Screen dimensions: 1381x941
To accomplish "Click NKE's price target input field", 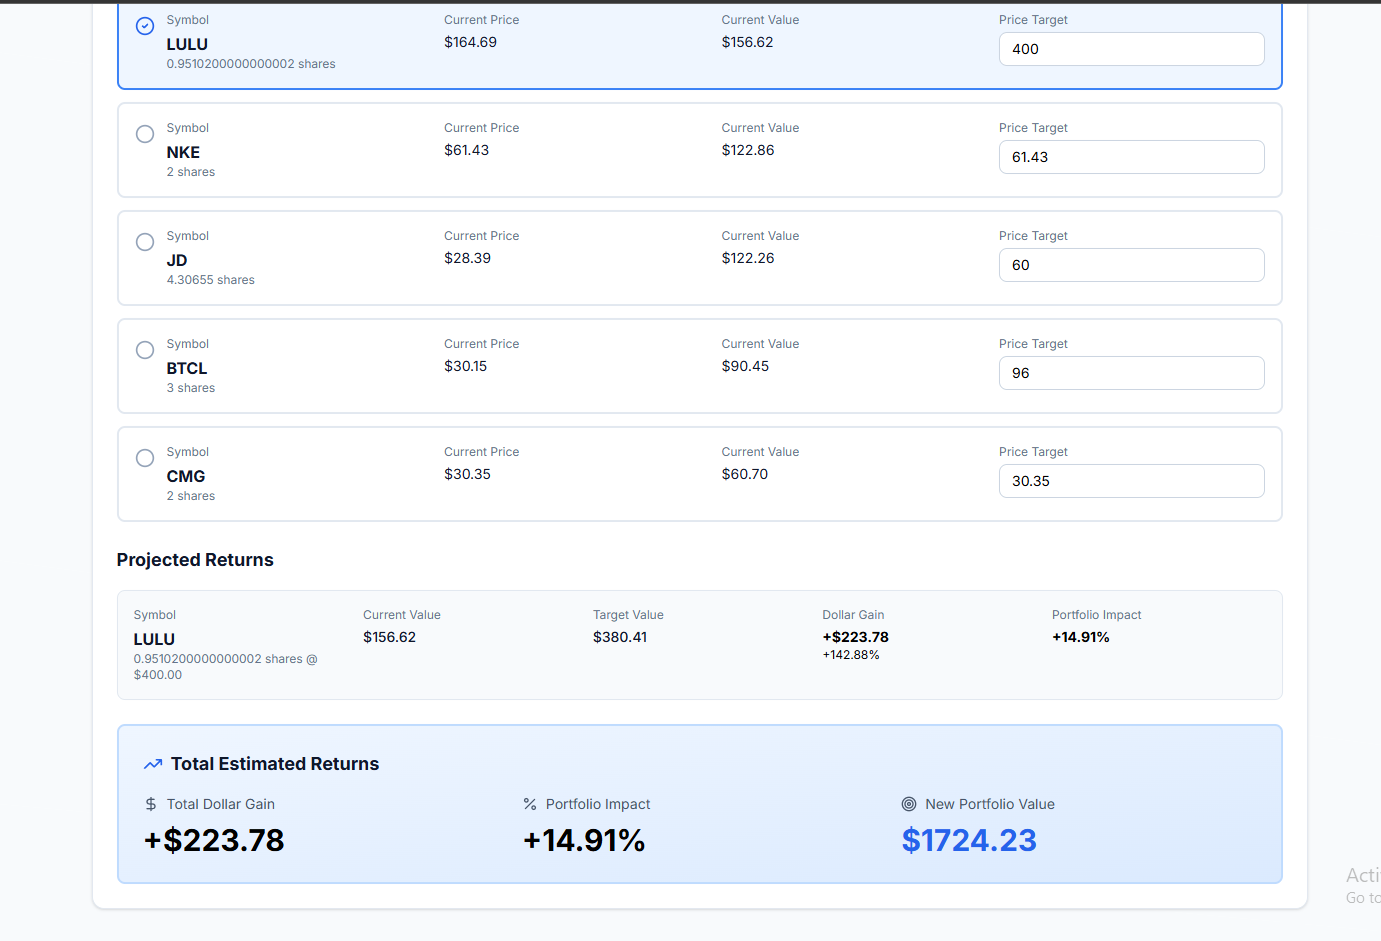I will [x=1131, y=157].
